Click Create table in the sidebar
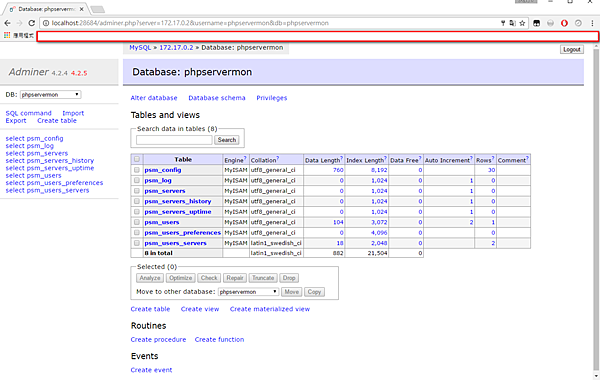The image size is (600, 380). point(57,121)
